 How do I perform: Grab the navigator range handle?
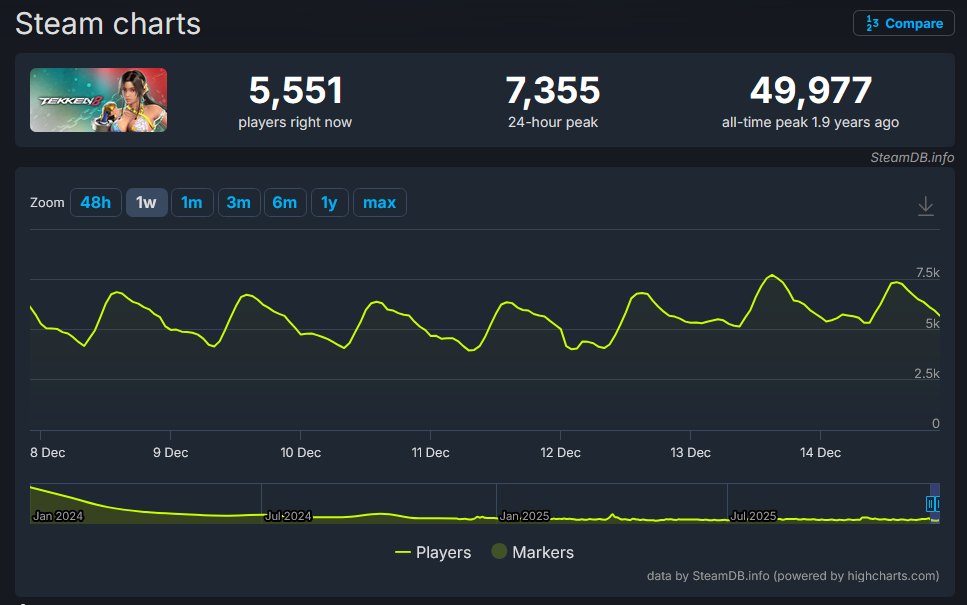[x=930, y=504]
